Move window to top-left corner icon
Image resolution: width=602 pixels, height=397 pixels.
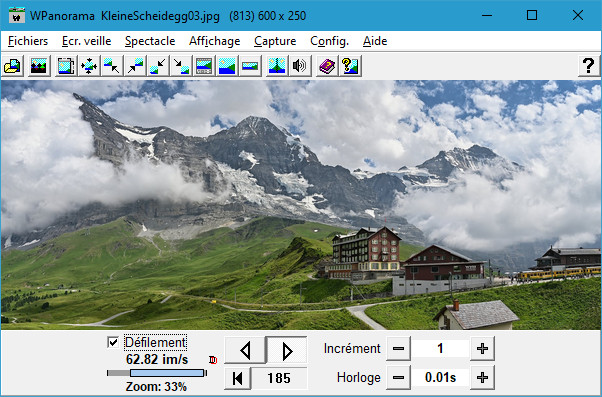112,66
